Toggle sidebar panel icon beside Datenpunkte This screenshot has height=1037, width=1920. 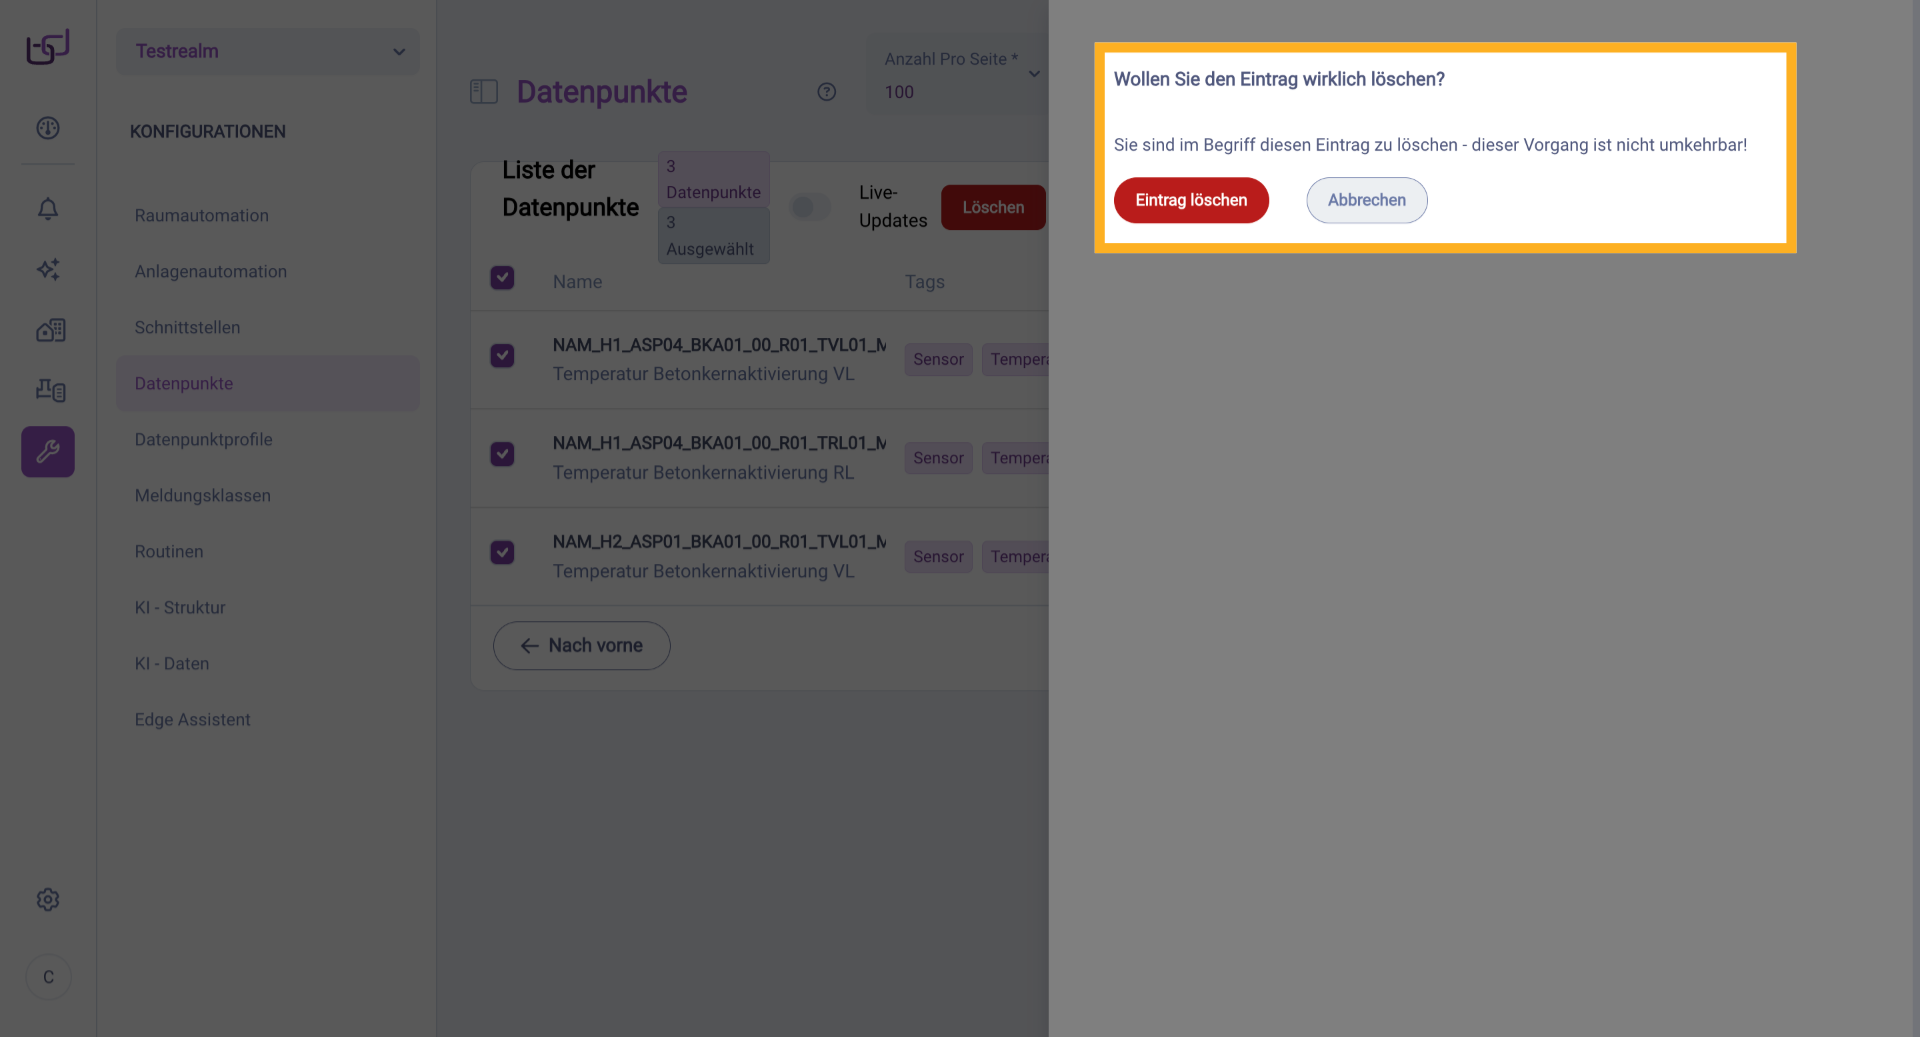coord(484,92)
